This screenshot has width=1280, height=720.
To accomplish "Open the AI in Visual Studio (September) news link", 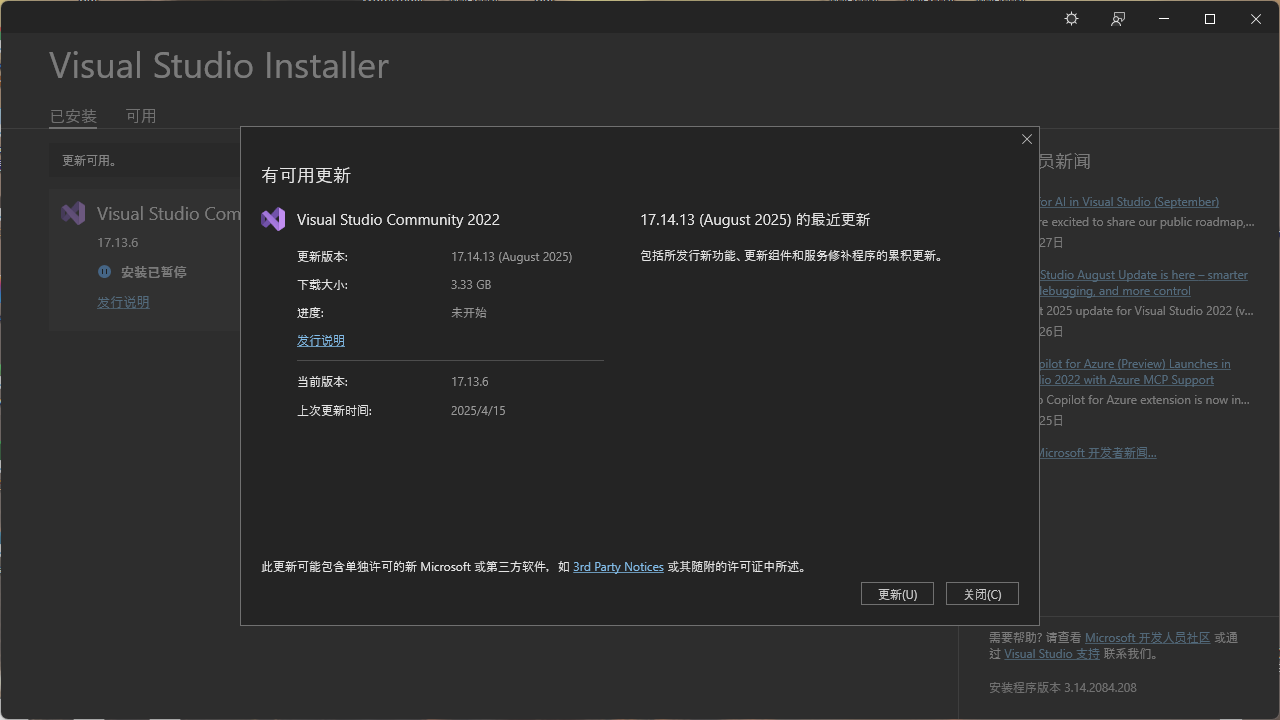I will [x=1129, y=202].
